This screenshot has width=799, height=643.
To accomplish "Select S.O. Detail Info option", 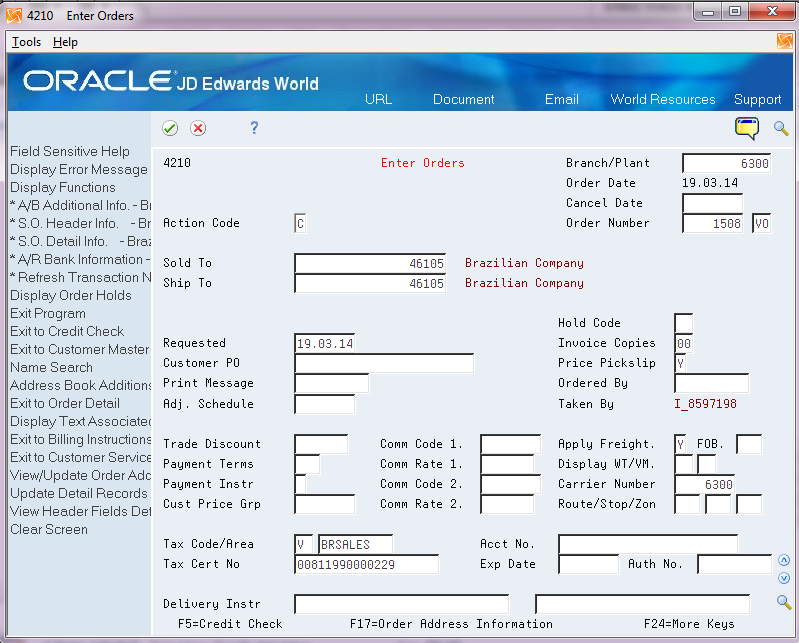I will tap(81, 241).
